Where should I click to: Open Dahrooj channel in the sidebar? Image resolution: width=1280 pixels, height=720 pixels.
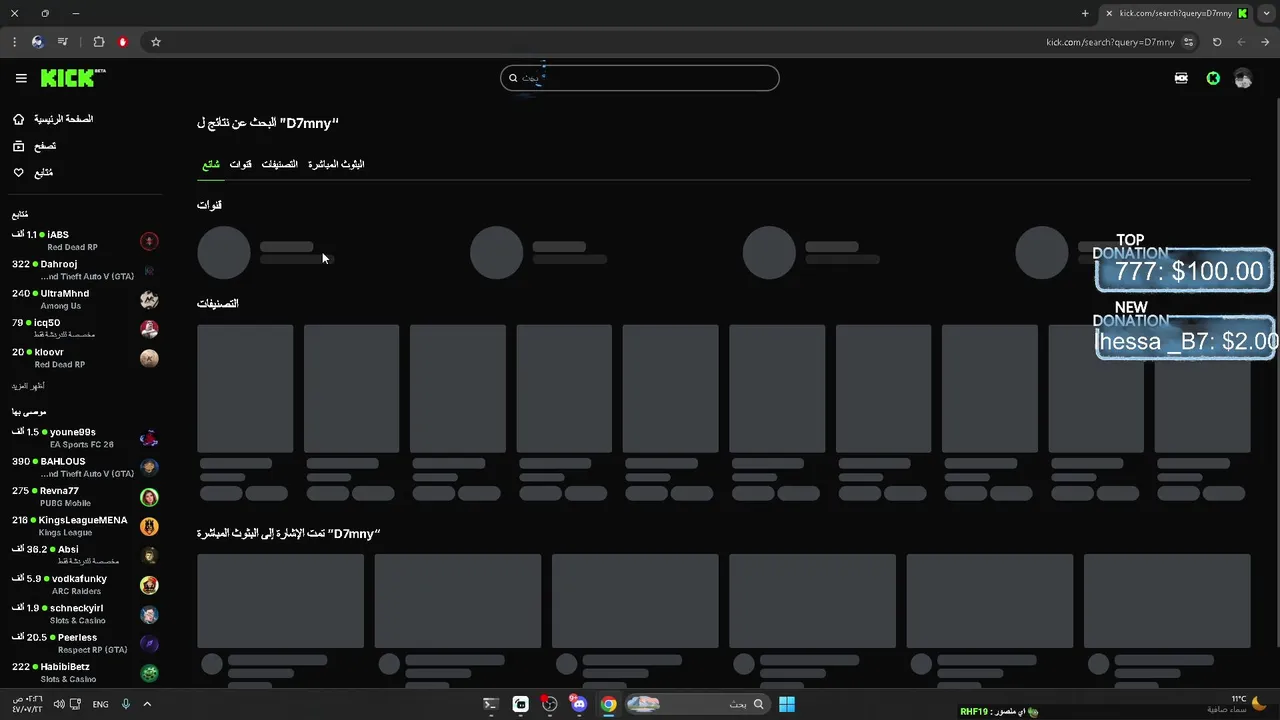[85, 270]
